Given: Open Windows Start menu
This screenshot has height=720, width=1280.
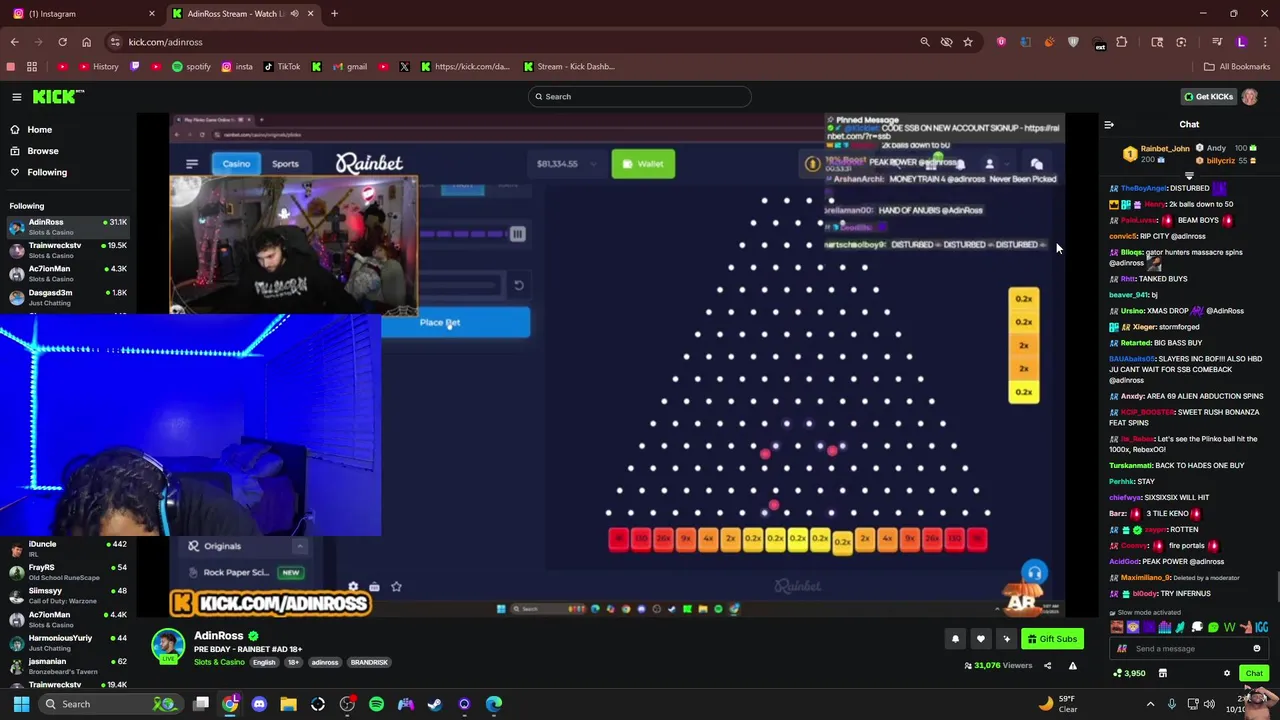Looking at the screenshot, I should (21, 704).
